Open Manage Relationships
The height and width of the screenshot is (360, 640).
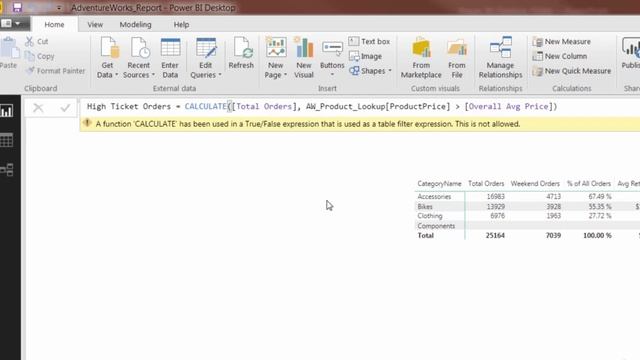pos(500,58)
